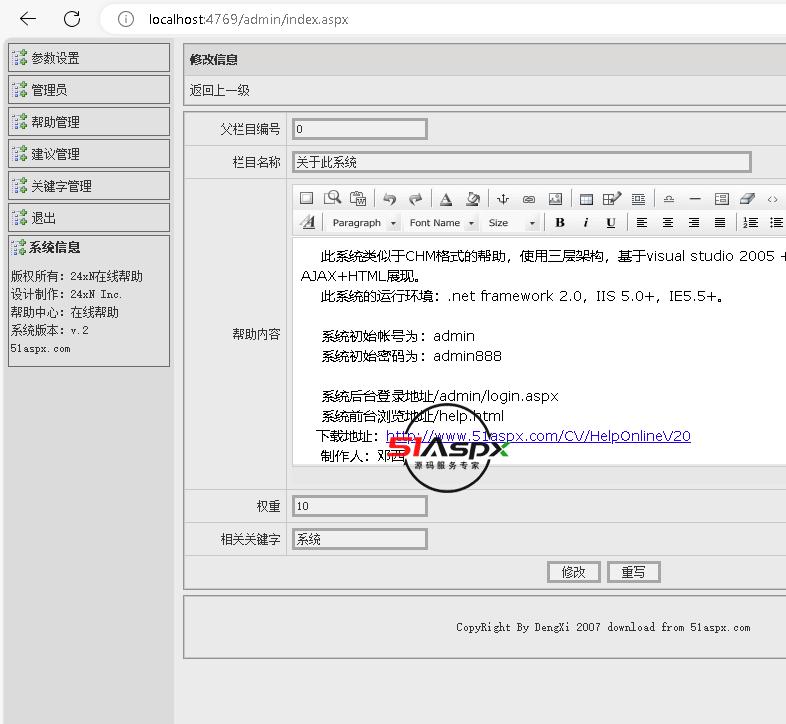Click 系统版本: v.2 text
The image size is (786, 724).
[50, 330]
